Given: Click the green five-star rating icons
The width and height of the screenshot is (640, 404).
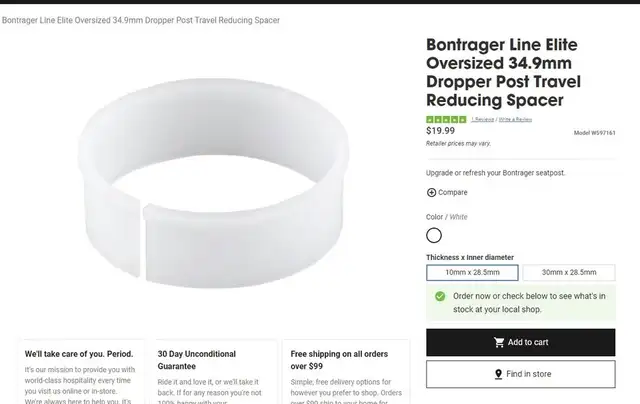Looking at the screenshot, I should coord(446,120).
